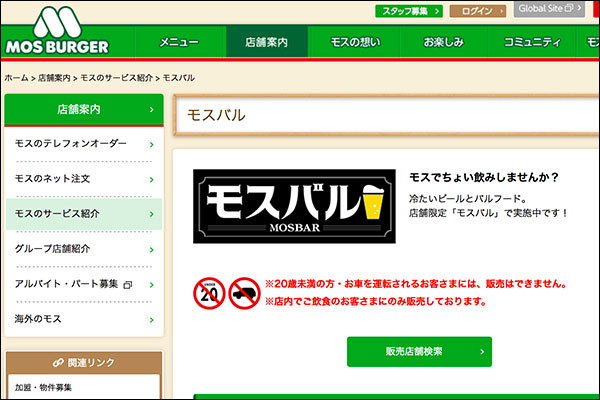The width and height of the screenshot is (600, 400).
Task: Click 加盟・物件募集 under related links
Action: coord(43,387)
